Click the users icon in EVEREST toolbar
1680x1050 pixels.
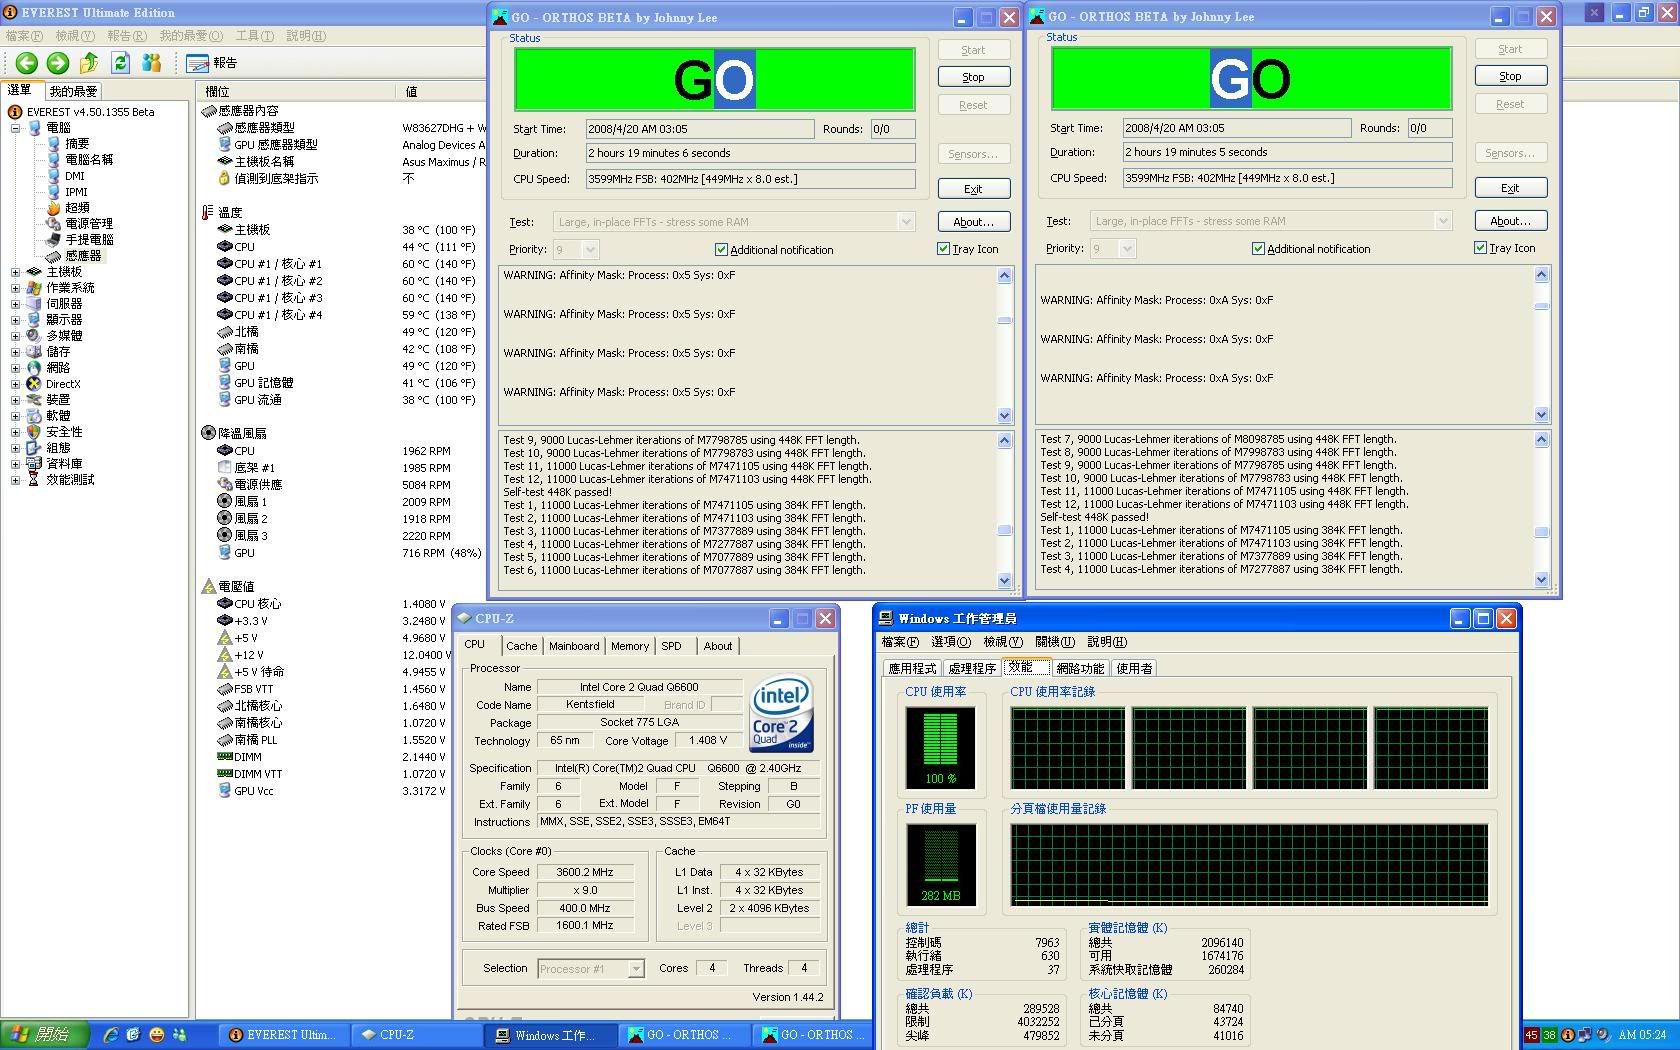point(152,63)
